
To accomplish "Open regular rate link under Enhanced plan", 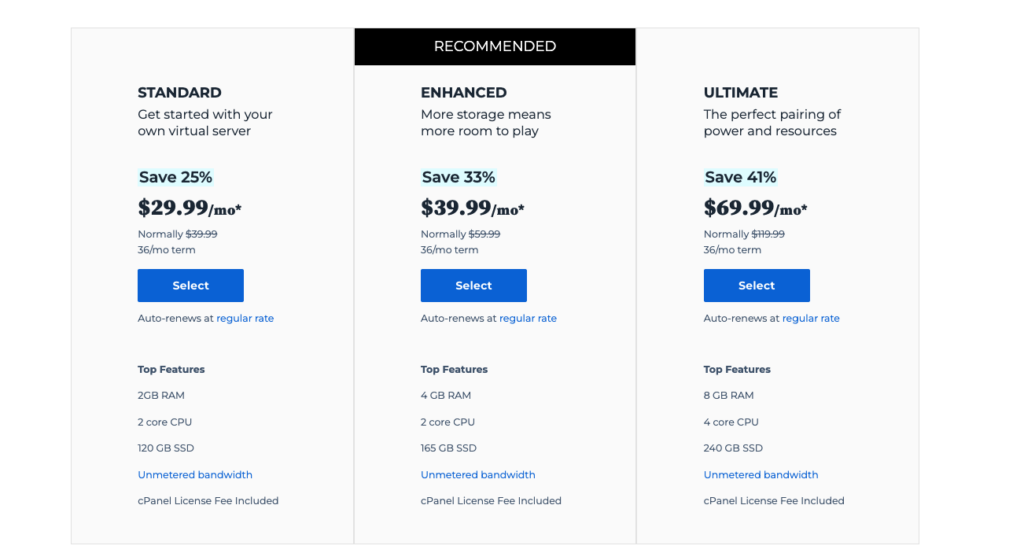I will point(528,318).
